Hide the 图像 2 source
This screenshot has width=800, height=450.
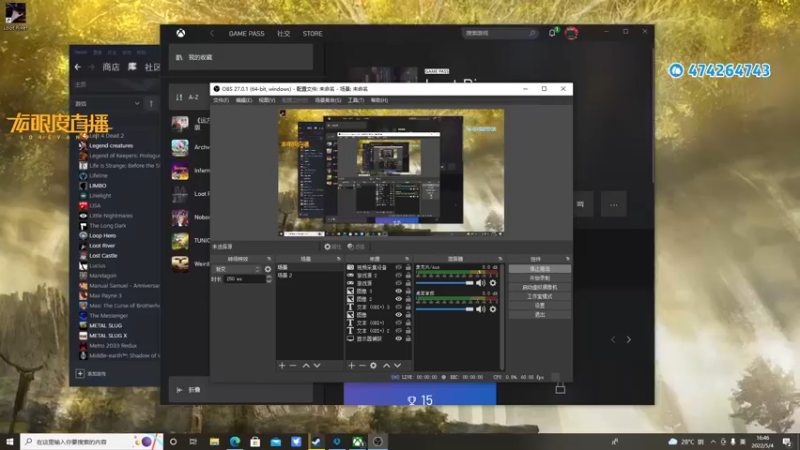[398, 299]
